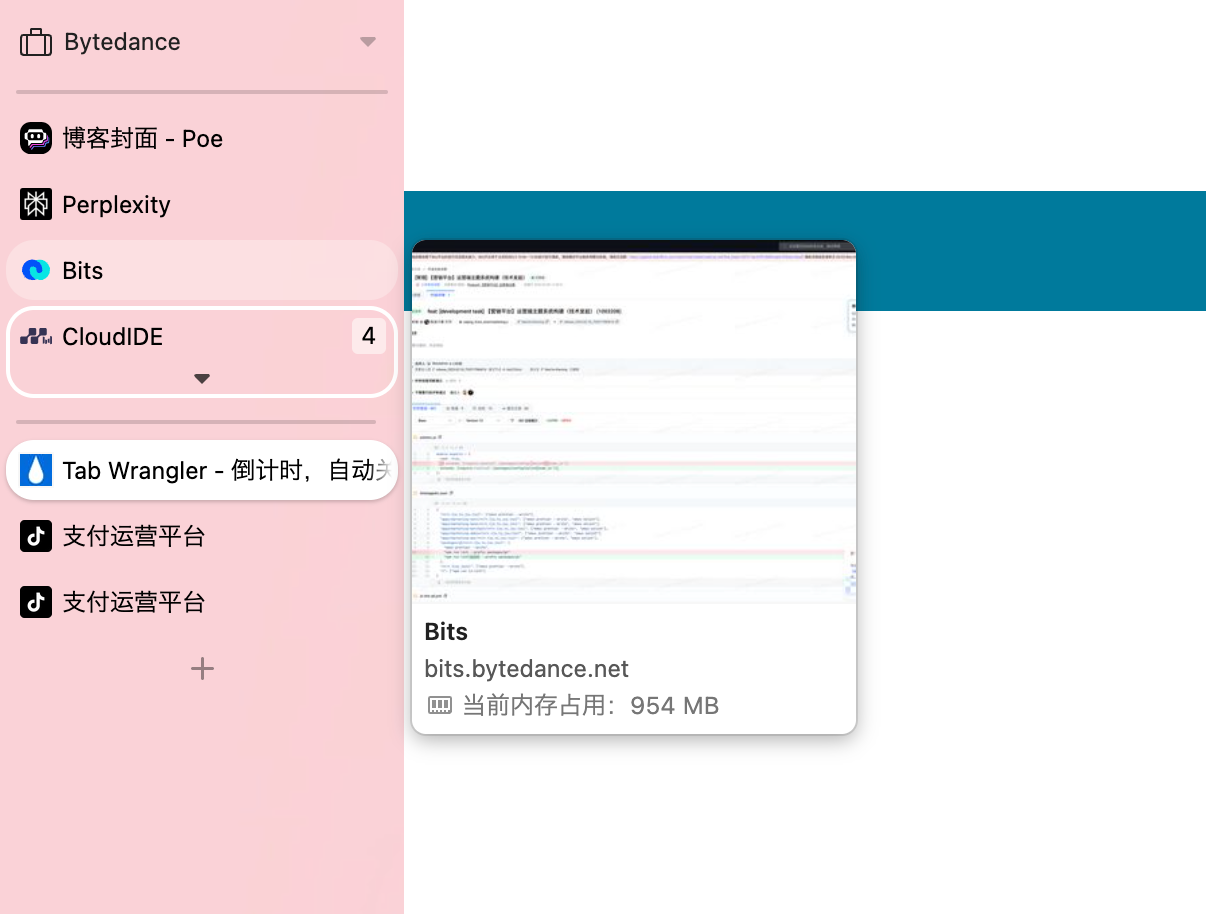This screenshot has height=914, width=1206.
Task: Select the Bits tab
Action: 202,270
